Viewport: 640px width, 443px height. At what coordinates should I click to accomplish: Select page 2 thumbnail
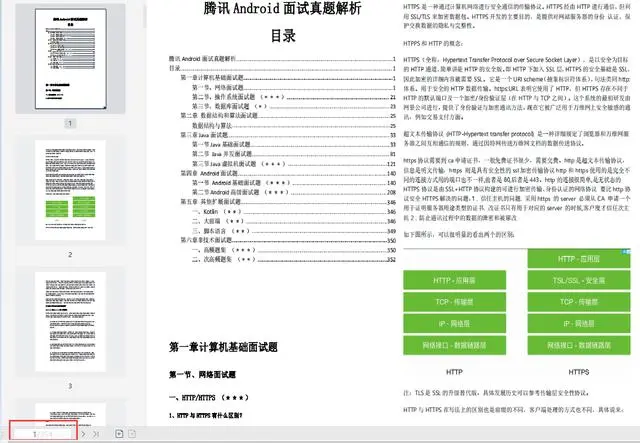(x=70, y=190)
